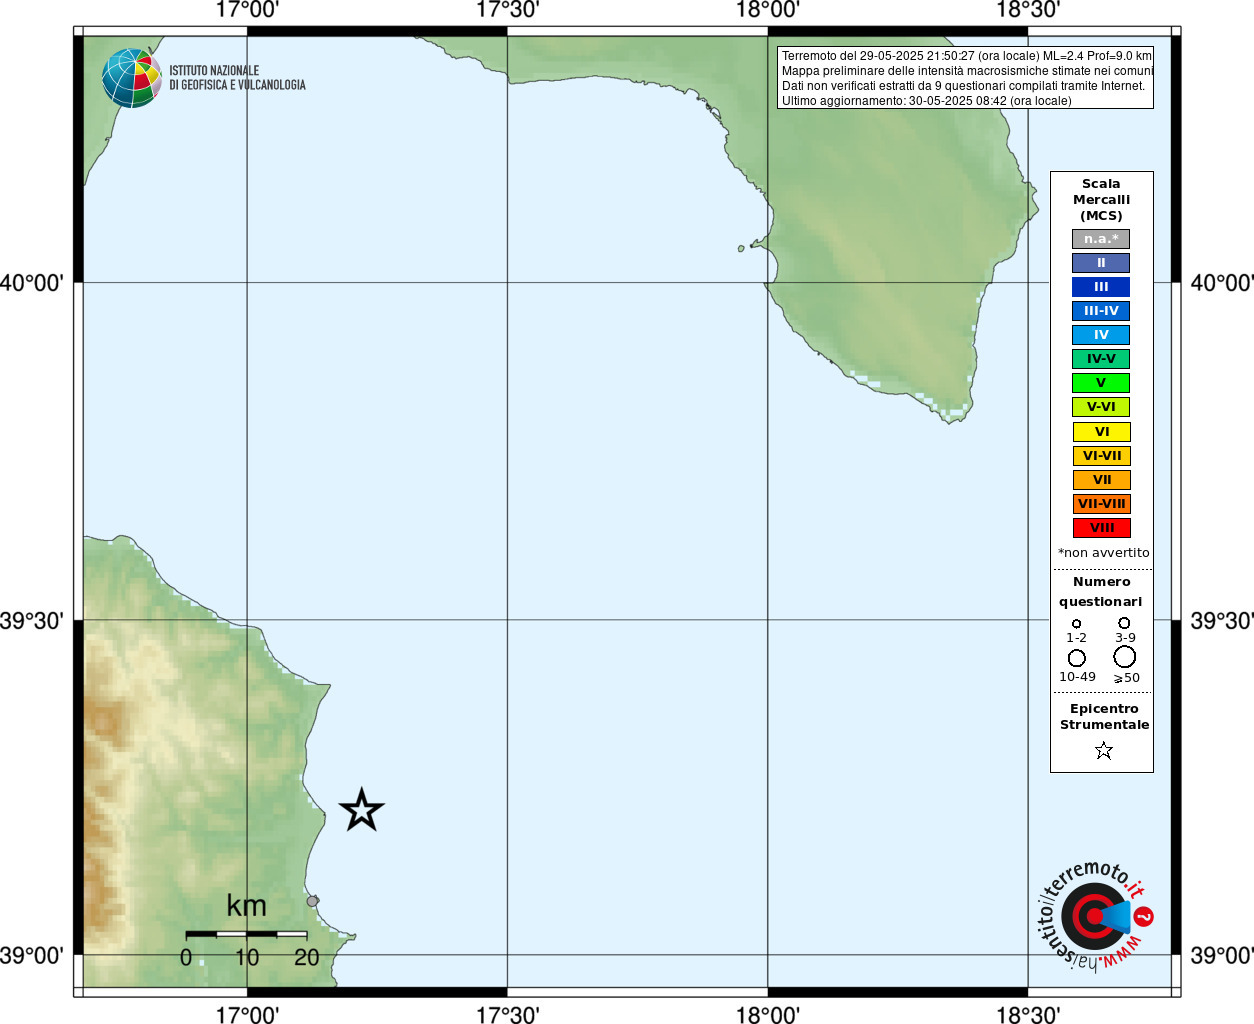This screenshot has height=1024, width=1254.
Task: Click the 1-2 questionnaires circle in legend
Action: coord(1076,624)
